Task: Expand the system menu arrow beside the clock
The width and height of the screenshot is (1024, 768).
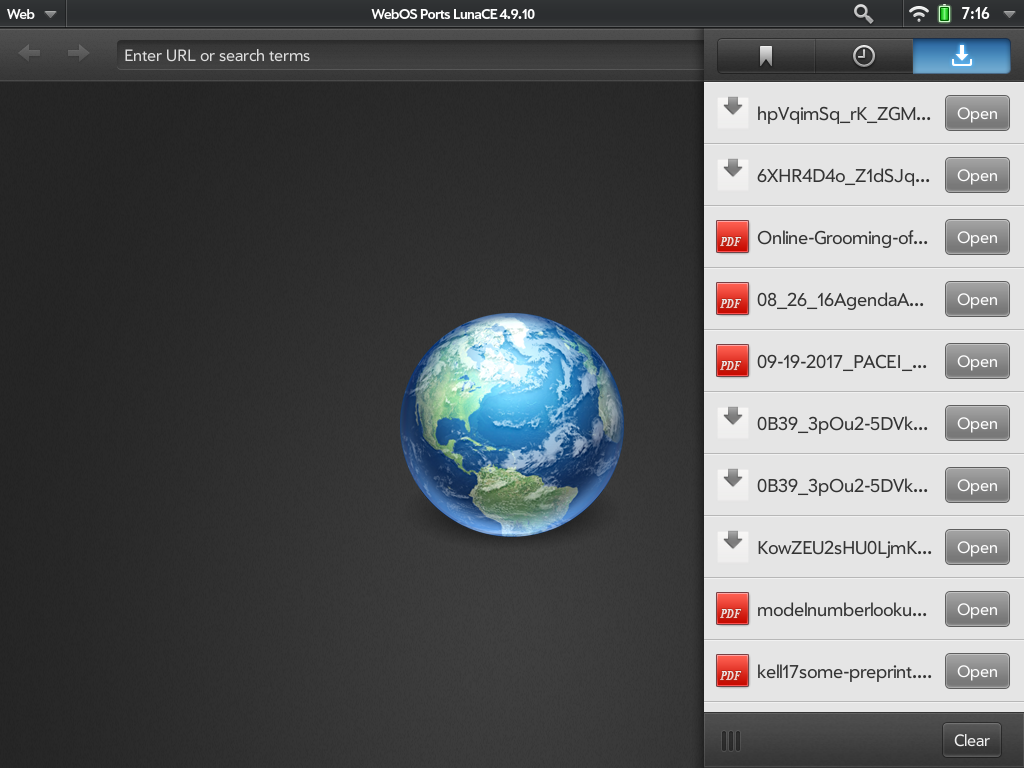Action: tap(1010, 14)
